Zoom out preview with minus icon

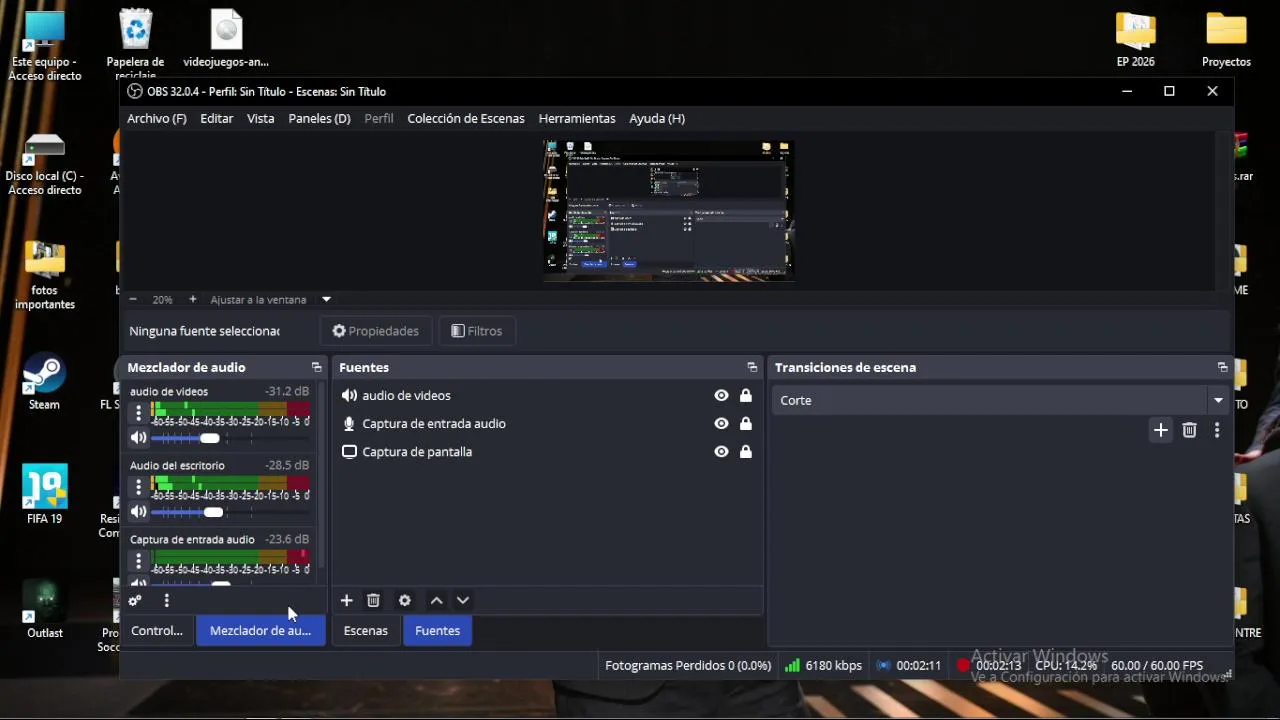point(133,299)
